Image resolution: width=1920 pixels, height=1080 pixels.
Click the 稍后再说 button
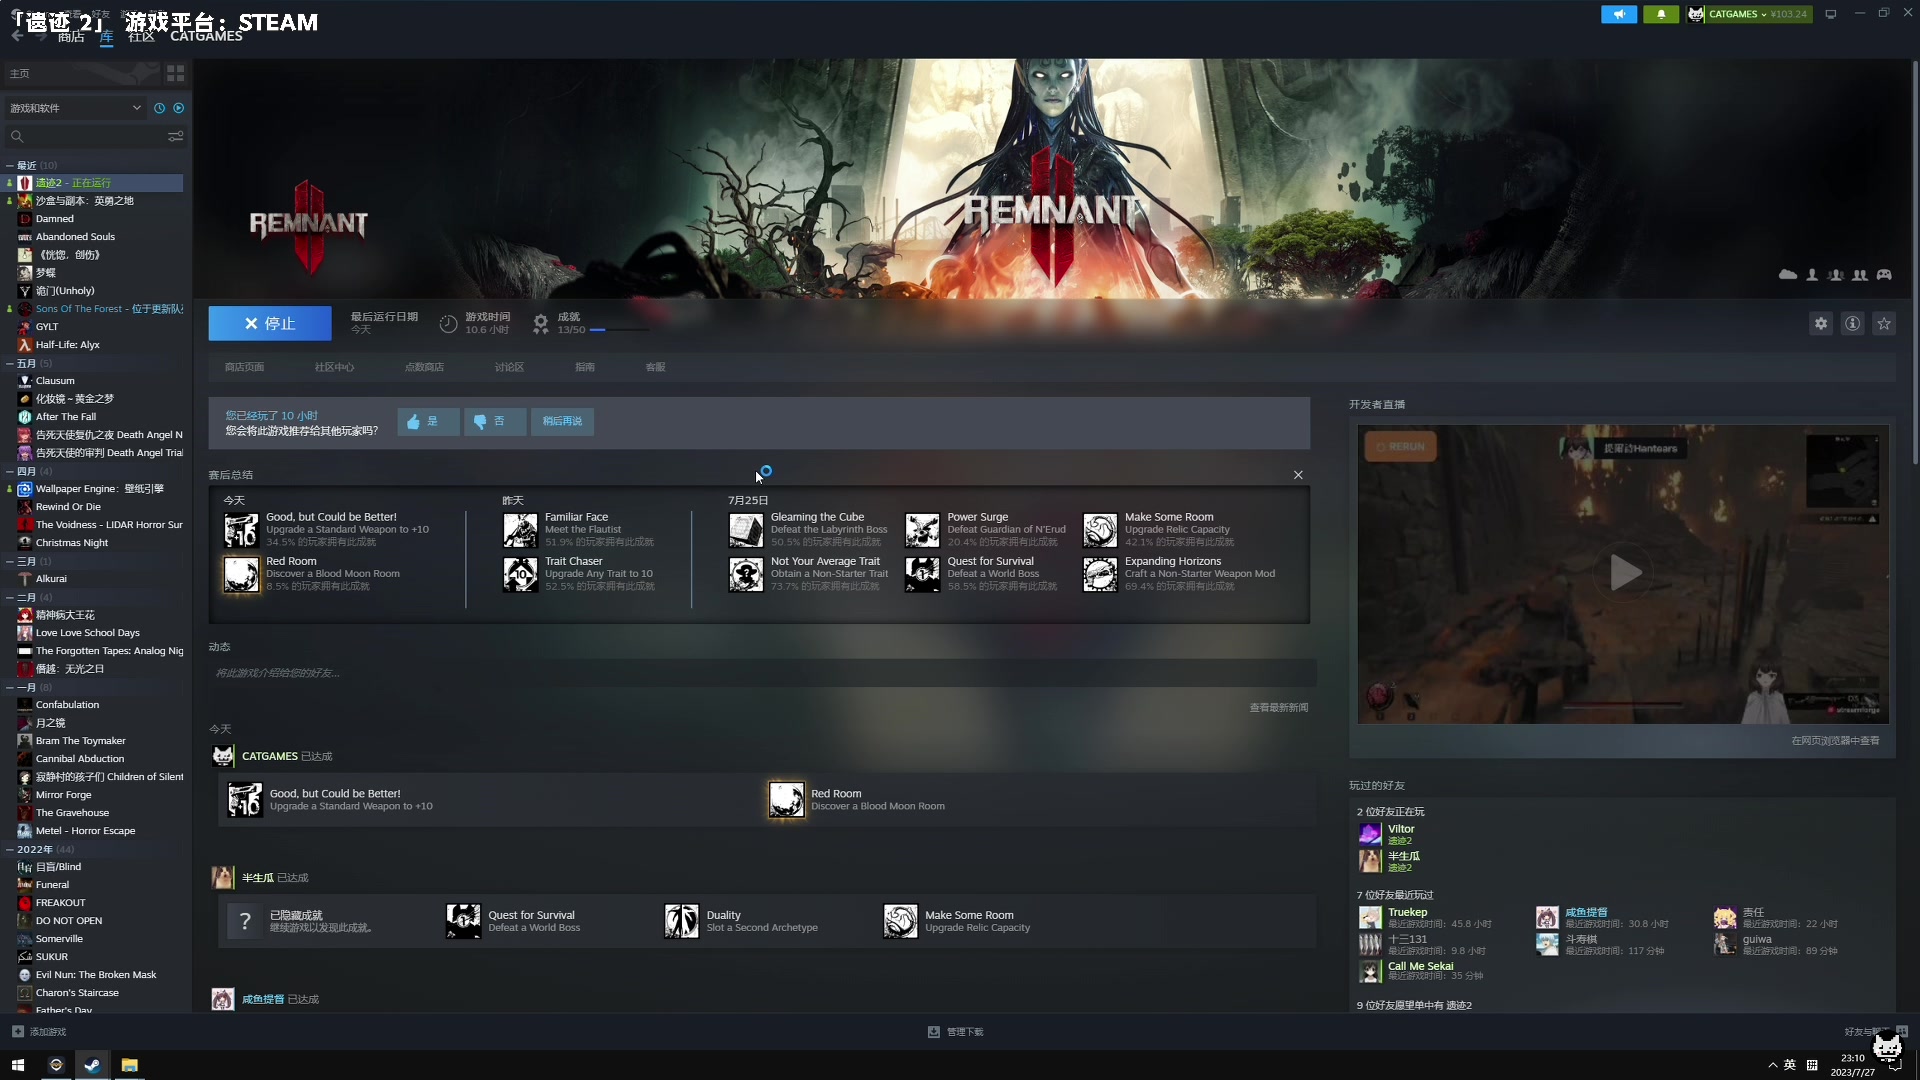[x=562, y=421]
